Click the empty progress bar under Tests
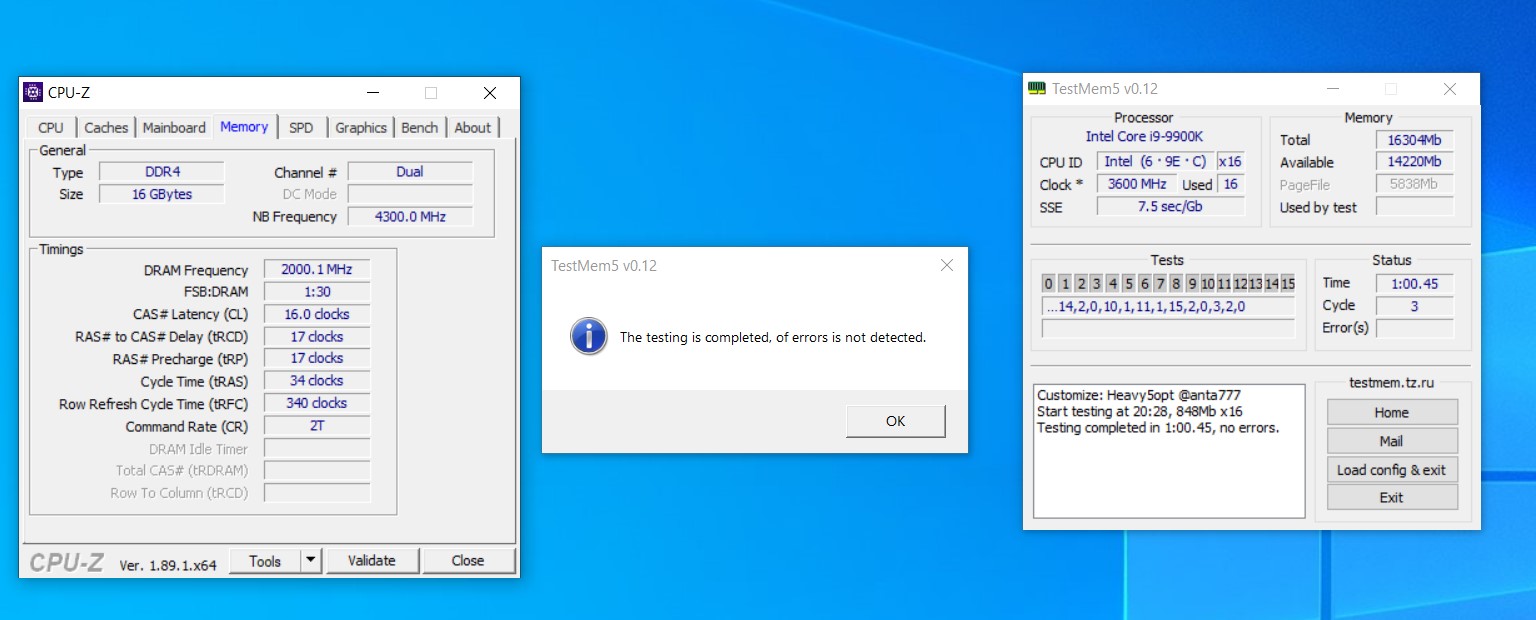1536x620 pixels. (x=1168, y=329)
